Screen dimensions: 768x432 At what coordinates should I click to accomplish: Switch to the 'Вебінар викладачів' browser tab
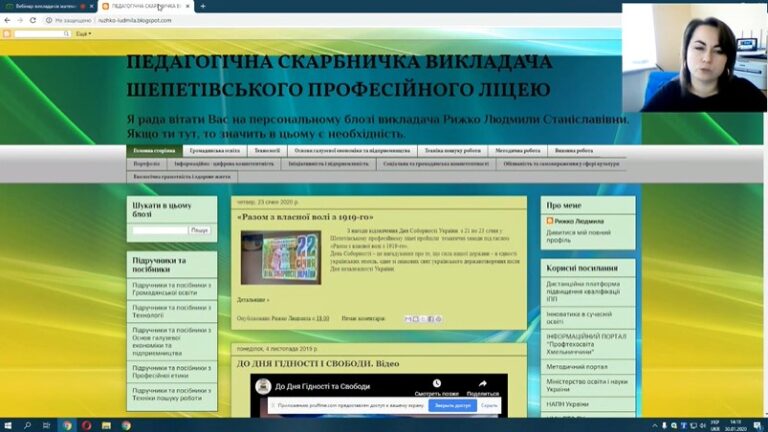[x=45, y=6]
